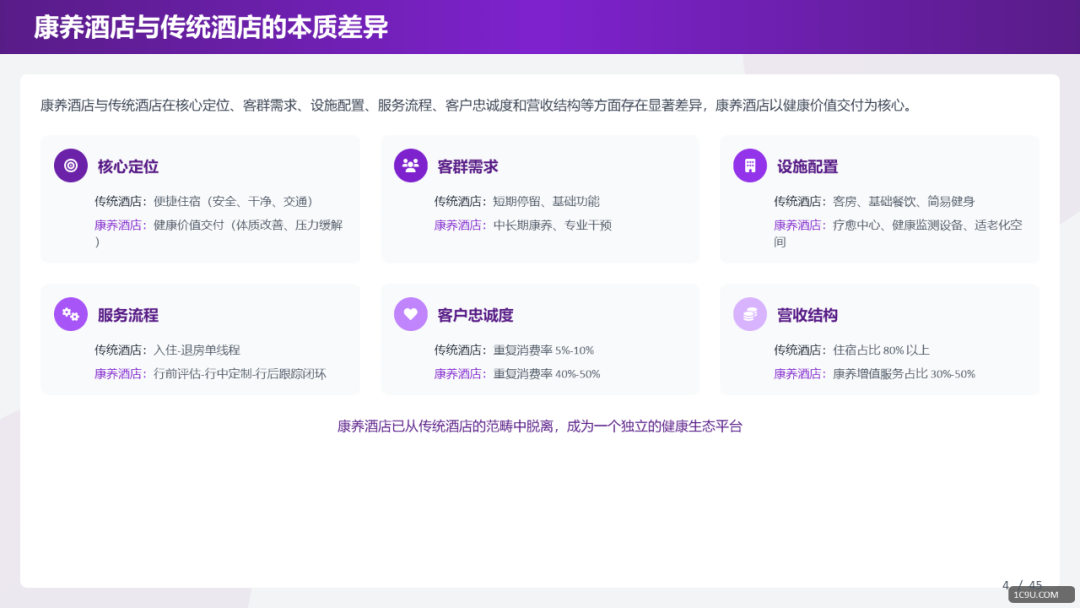Select the 设施配置 building icon
Viewport: 1080px width, 608px height.
click(x=749, y=165)
